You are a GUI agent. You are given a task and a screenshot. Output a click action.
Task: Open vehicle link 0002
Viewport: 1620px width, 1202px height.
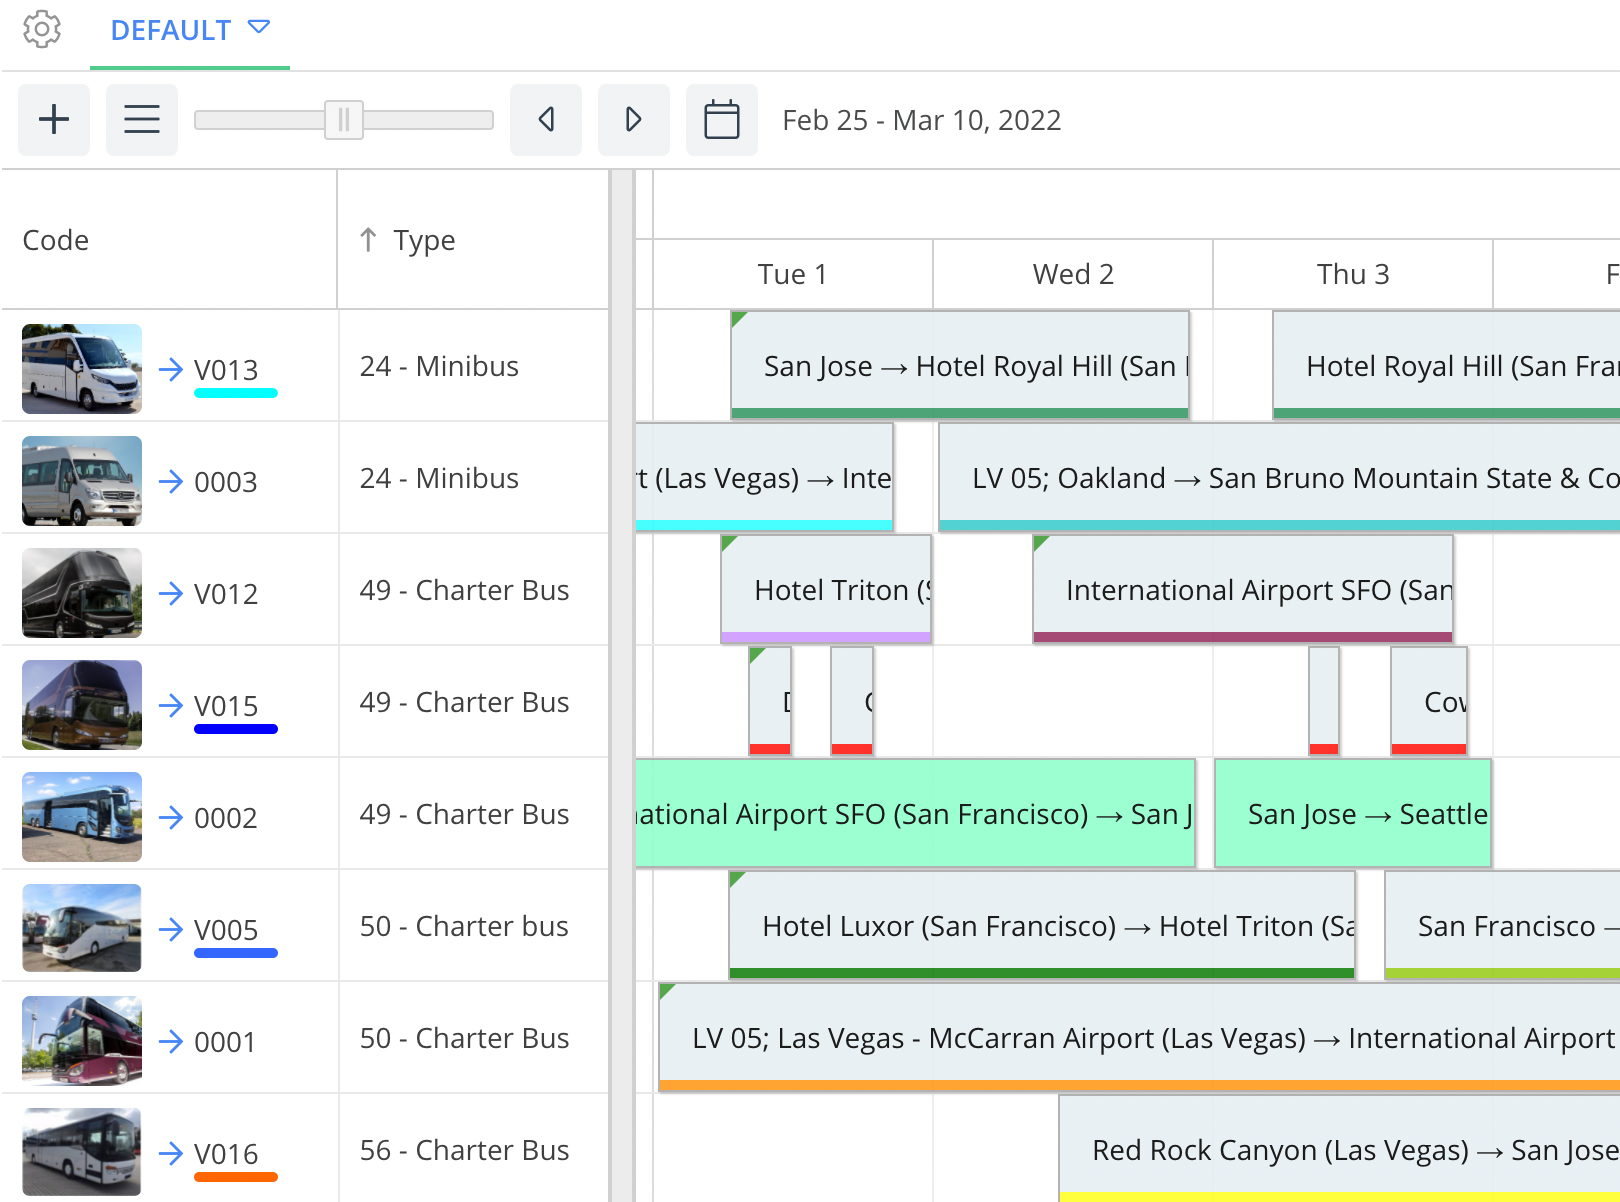pyautogui.click(x=226, y=818)
